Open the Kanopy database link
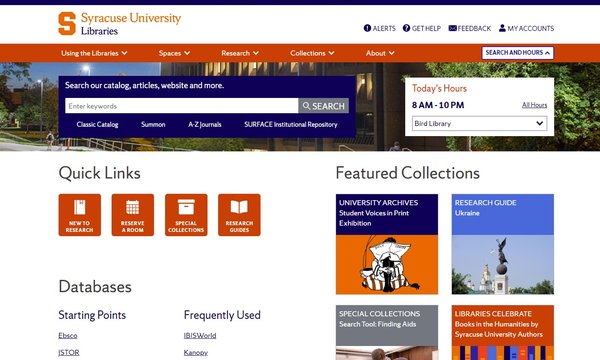Image resolution: width=600 pixels, height=360 pixels. [x=196, y=352]
